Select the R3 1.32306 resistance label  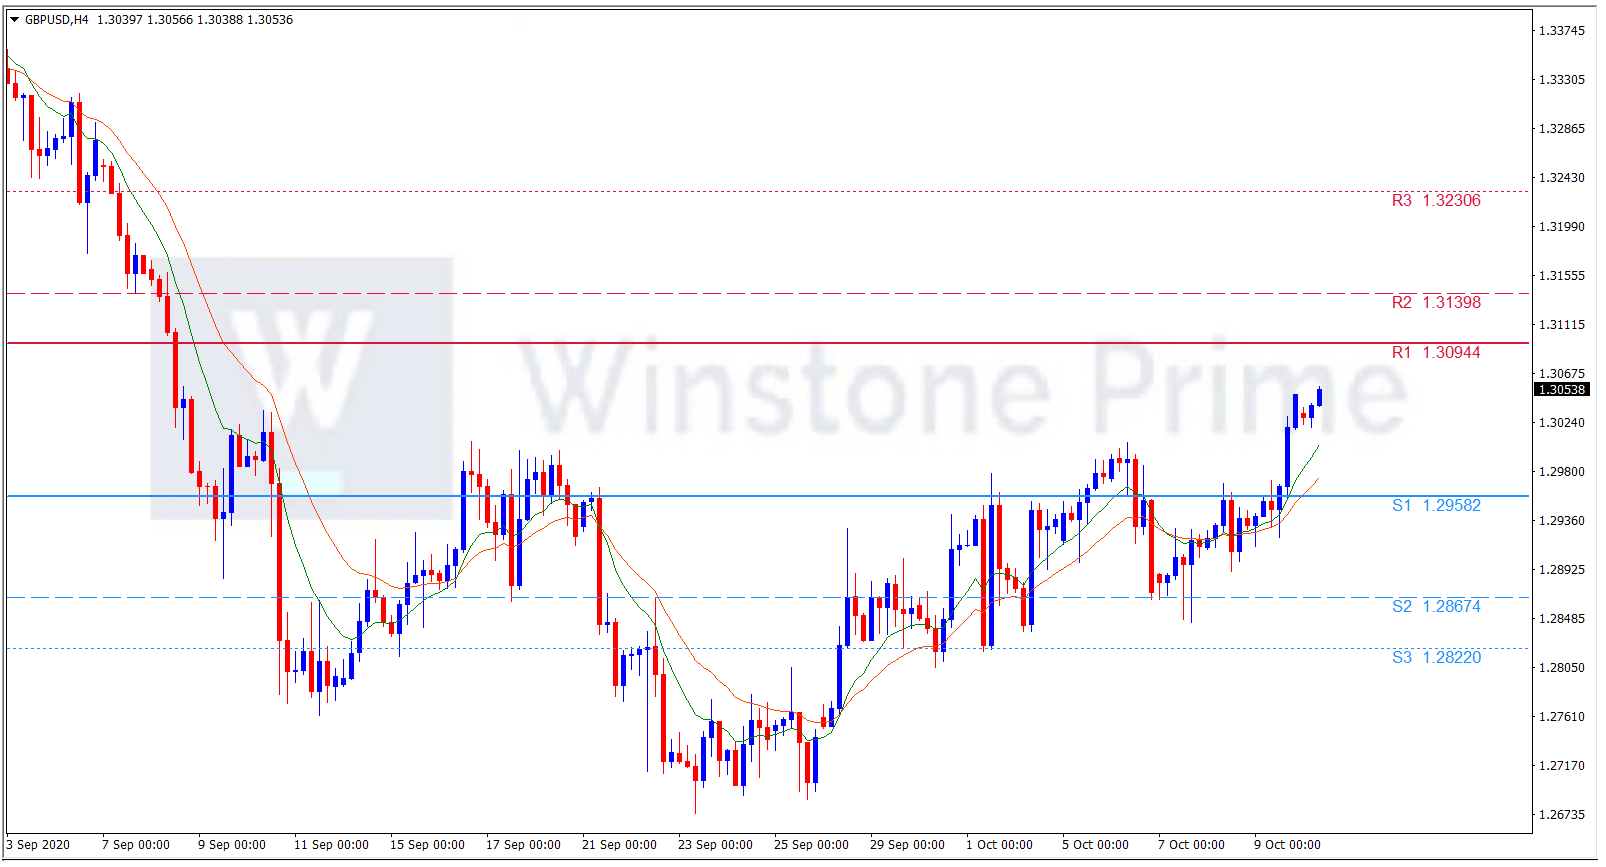pyautogui.click(x=1435, y=201)
